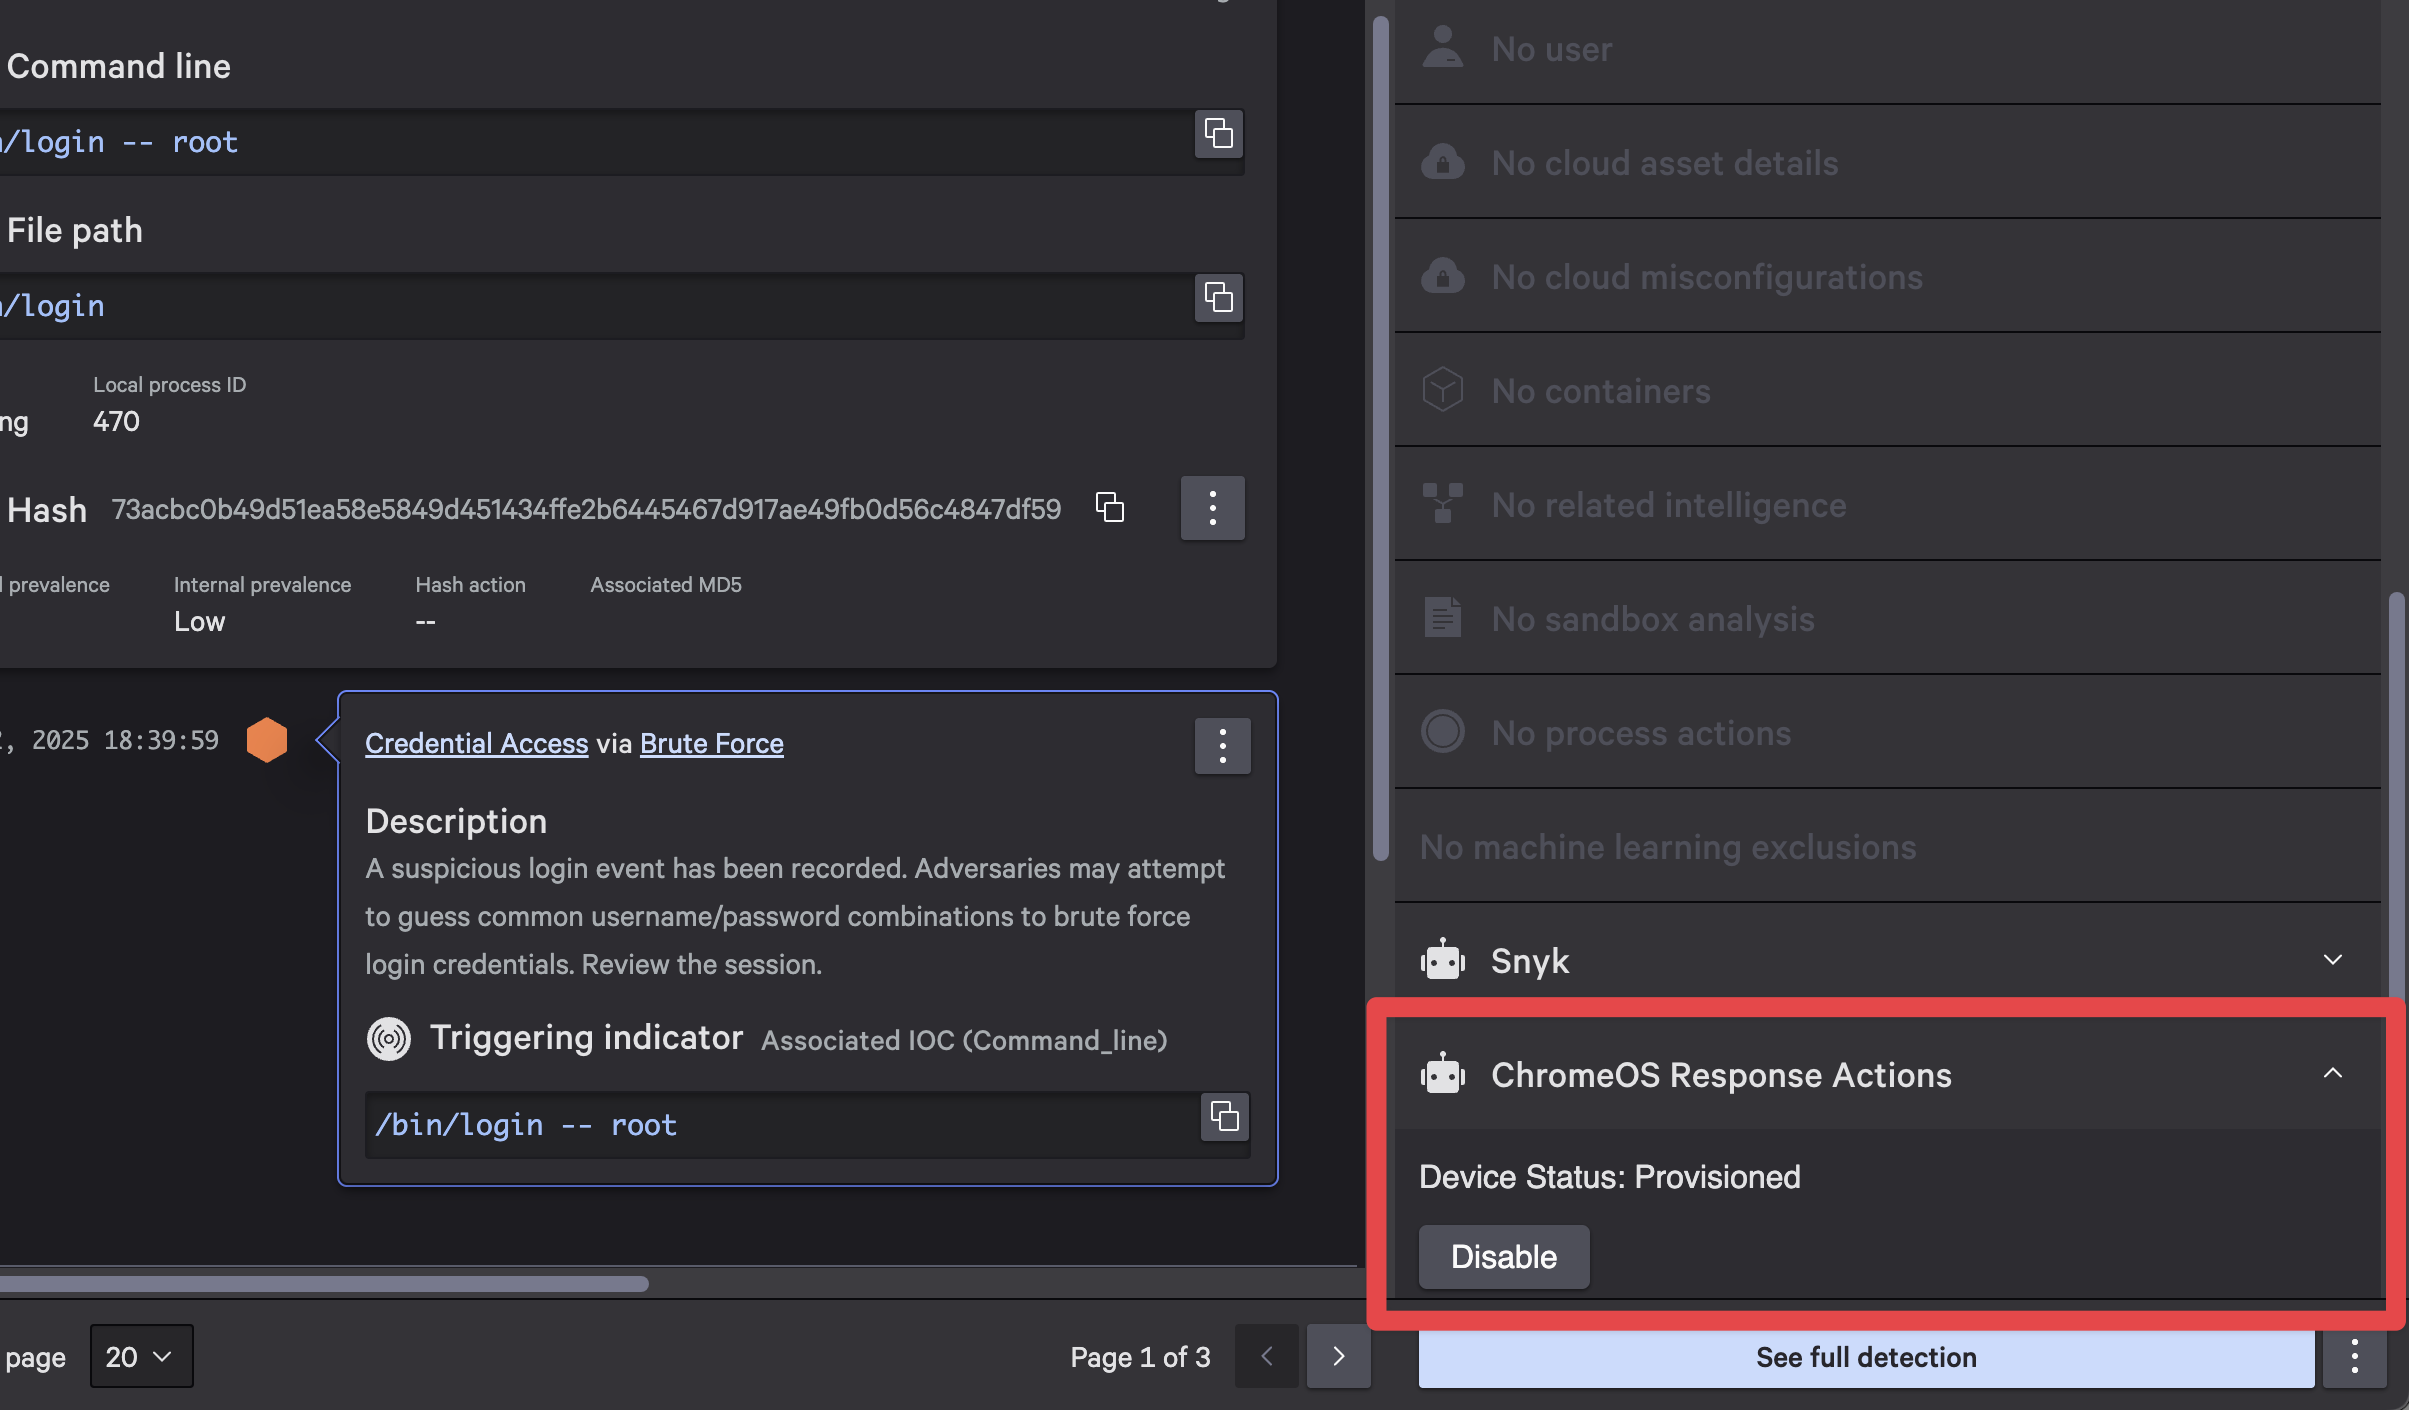
Task: Copy the SHA256 hash value
Action: [1110, 507]
